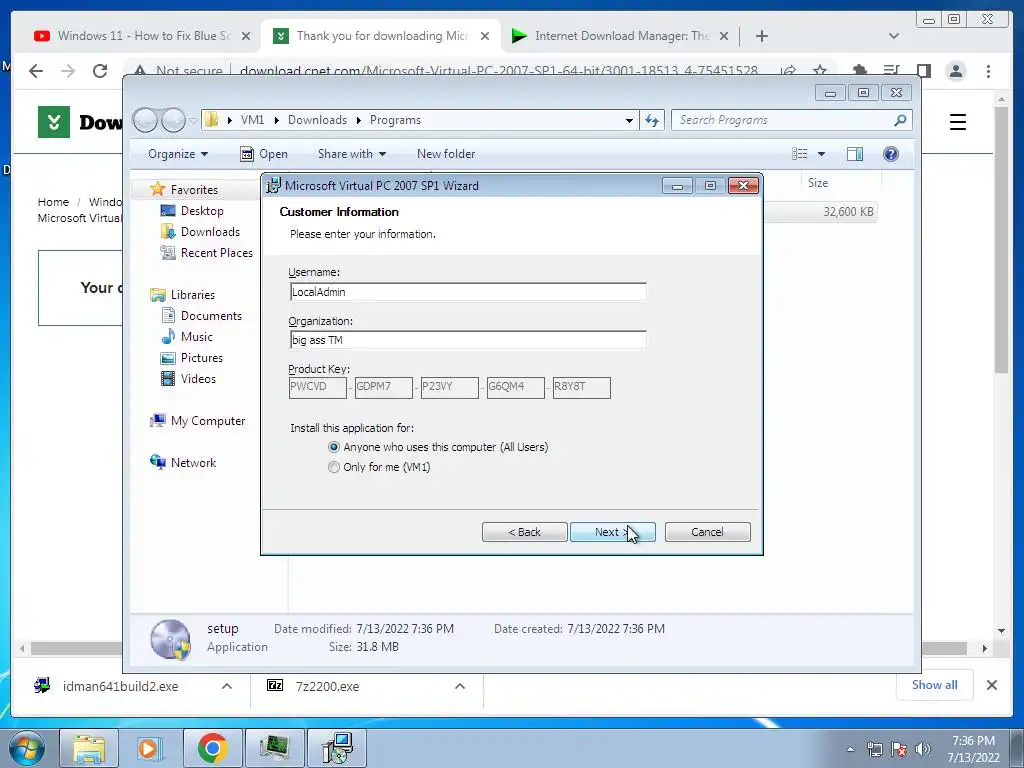1024x768 pixels.
Task: Click the Username text field
Action: coord(468,292)
